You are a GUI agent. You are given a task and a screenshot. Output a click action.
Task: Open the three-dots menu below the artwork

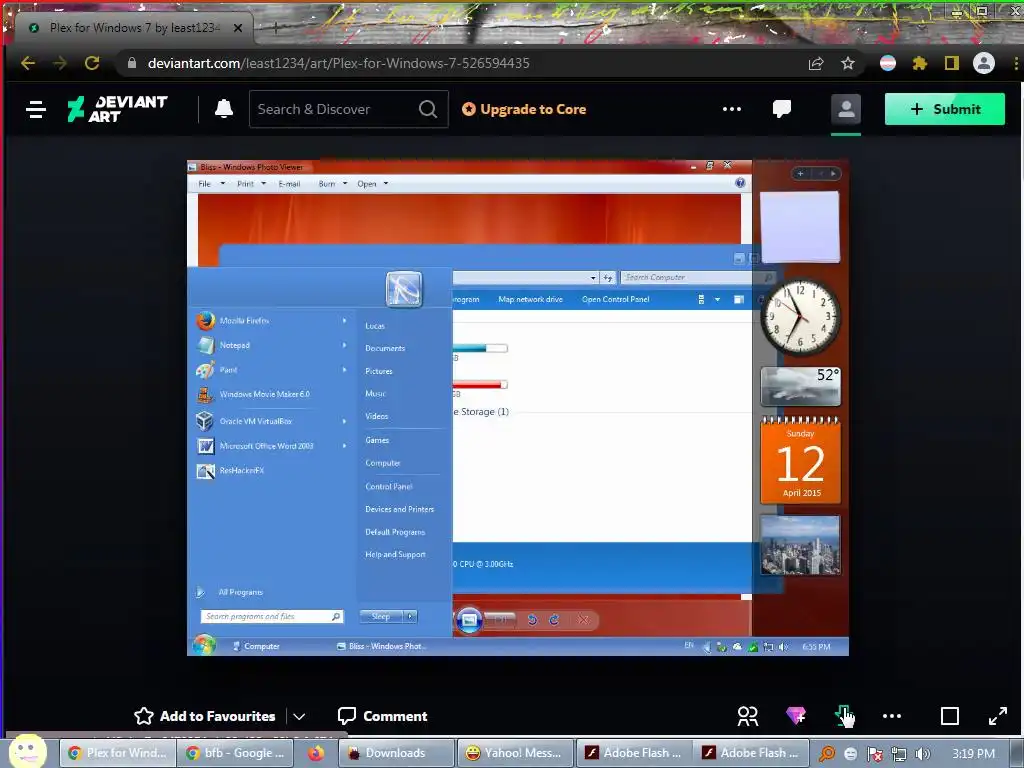tap(891, 716)
